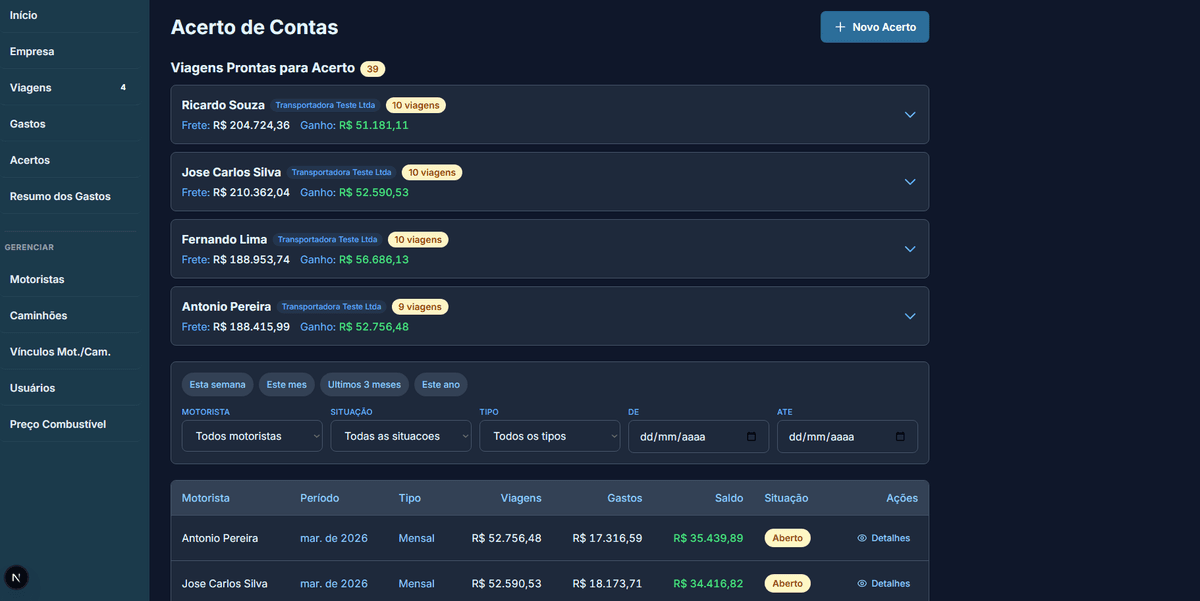1200x601 pixels.
Task: Apply the 'Este mes' quick filter
Action: tap(287, 385)
